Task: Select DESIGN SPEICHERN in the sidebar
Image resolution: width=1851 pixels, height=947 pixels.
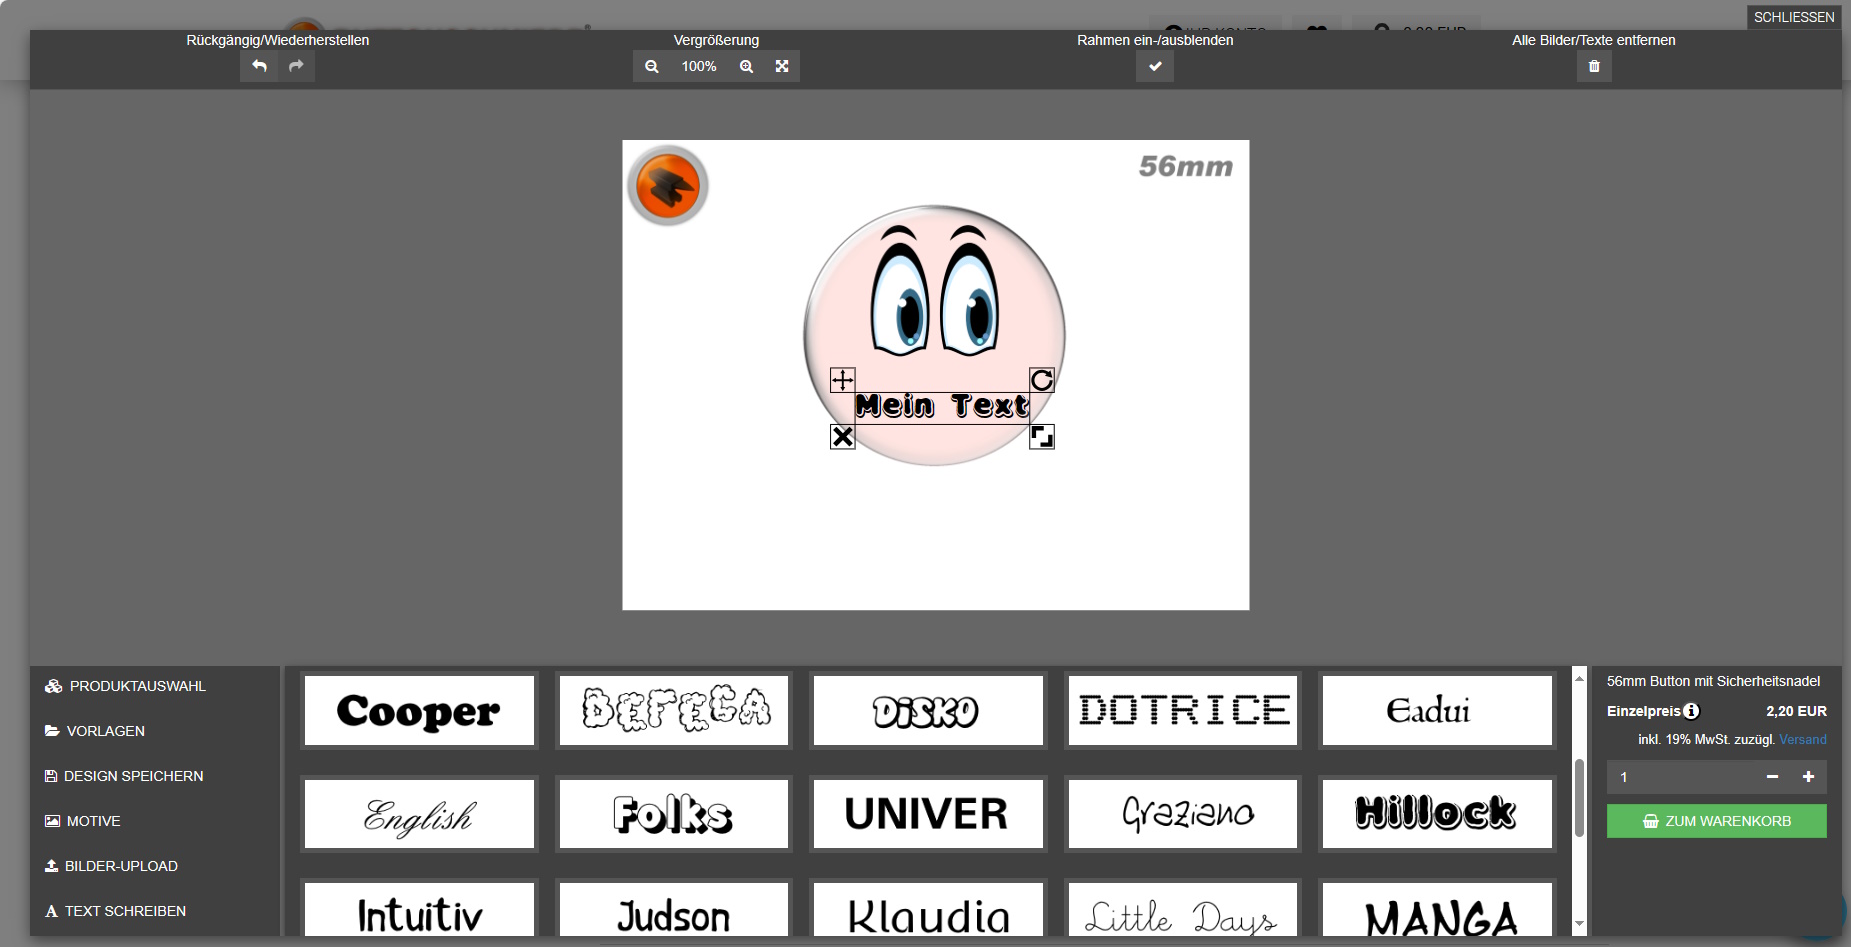Action: coord(124,776)
